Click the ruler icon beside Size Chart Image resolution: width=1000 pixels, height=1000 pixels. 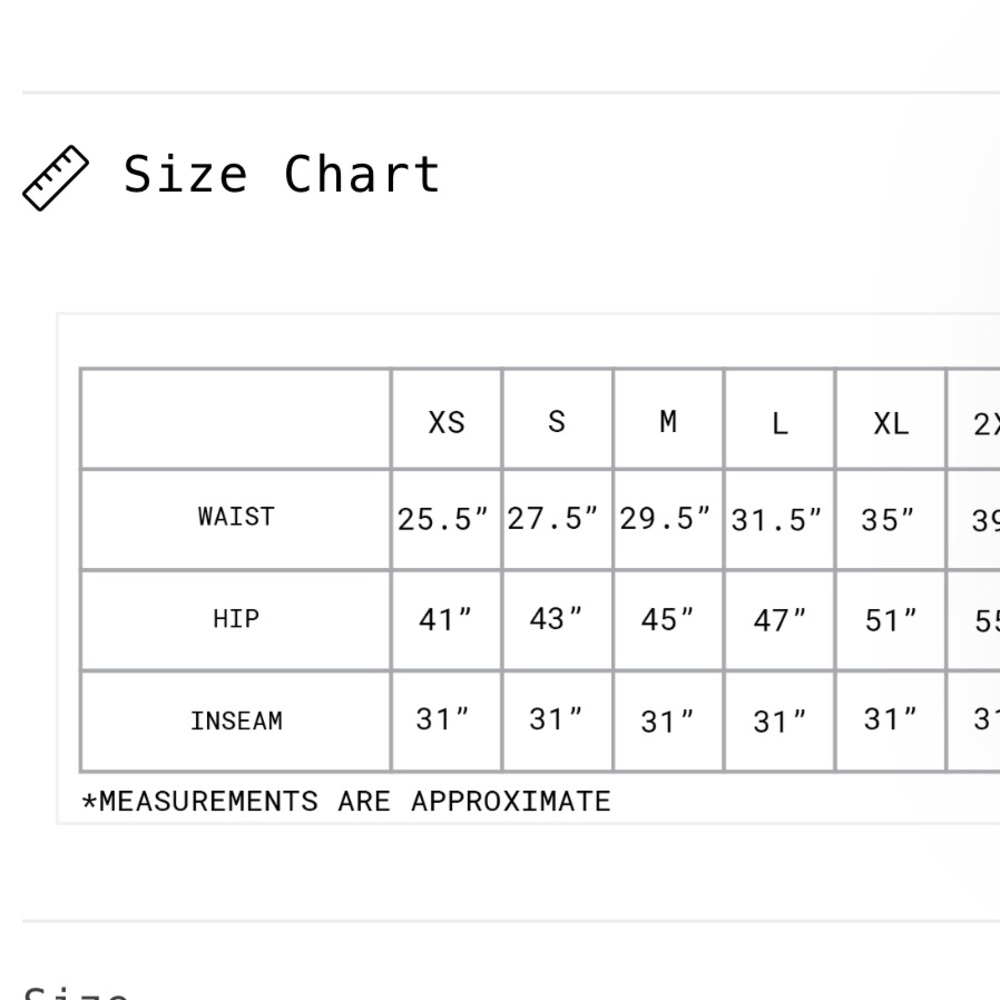pyautogui.click(x=55, y=178)
